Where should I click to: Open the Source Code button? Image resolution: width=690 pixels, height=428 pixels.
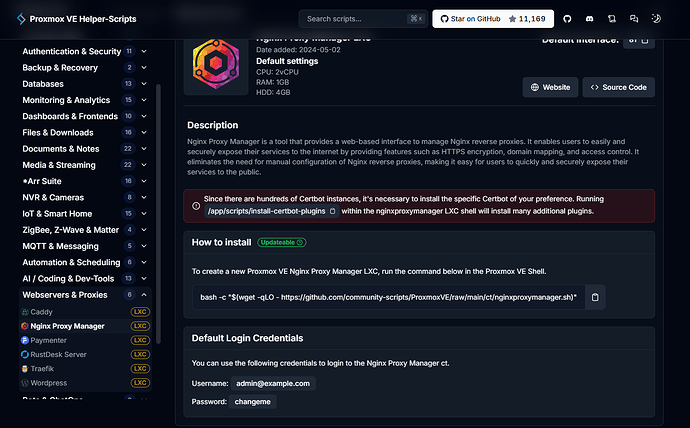tap(618, 87)
